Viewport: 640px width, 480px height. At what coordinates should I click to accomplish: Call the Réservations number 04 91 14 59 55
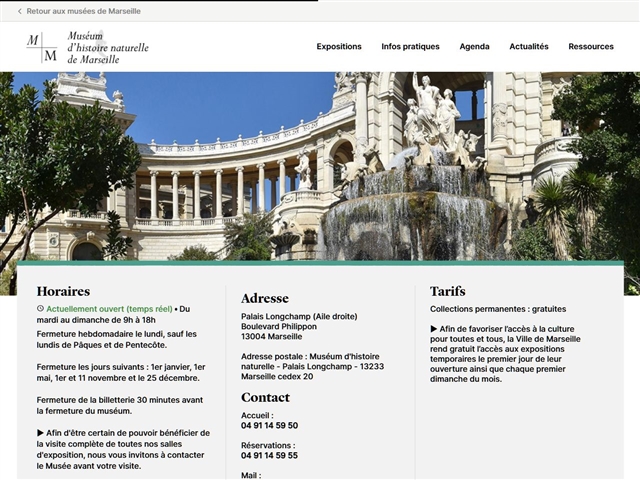point(269,455)
